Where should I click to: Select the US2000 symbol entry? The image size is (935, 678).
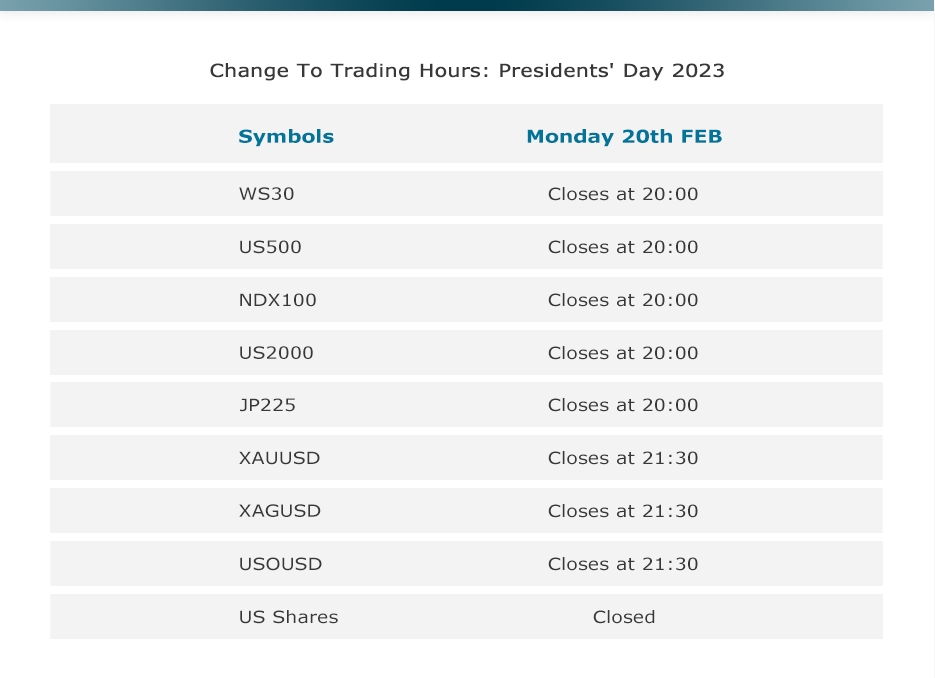coord(276,353)
